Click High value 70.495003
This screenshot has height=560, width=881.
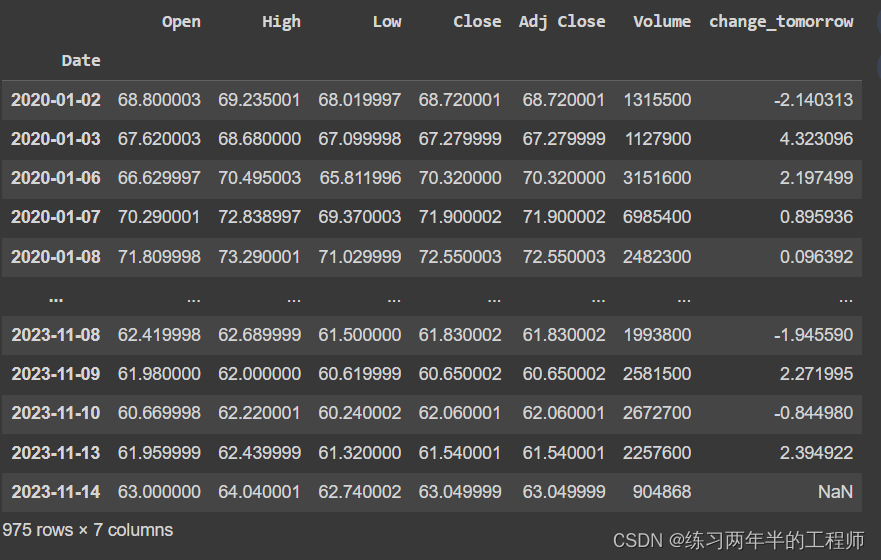259,178
